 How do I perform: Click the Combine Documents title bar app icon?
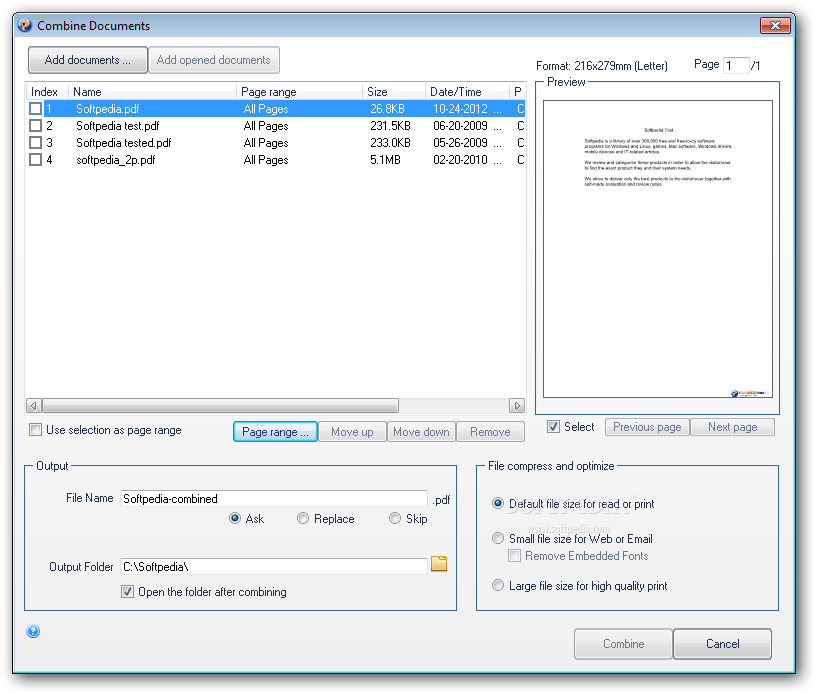[25, 25]
